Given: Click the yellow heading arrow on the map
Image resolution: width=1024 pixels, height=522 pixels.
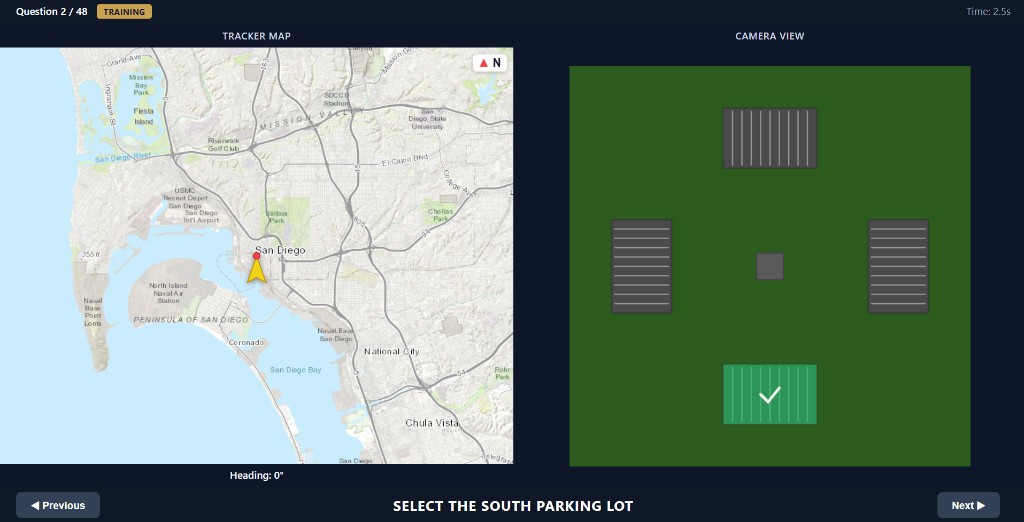Looking at the screenshot, I should click(257, 270).
